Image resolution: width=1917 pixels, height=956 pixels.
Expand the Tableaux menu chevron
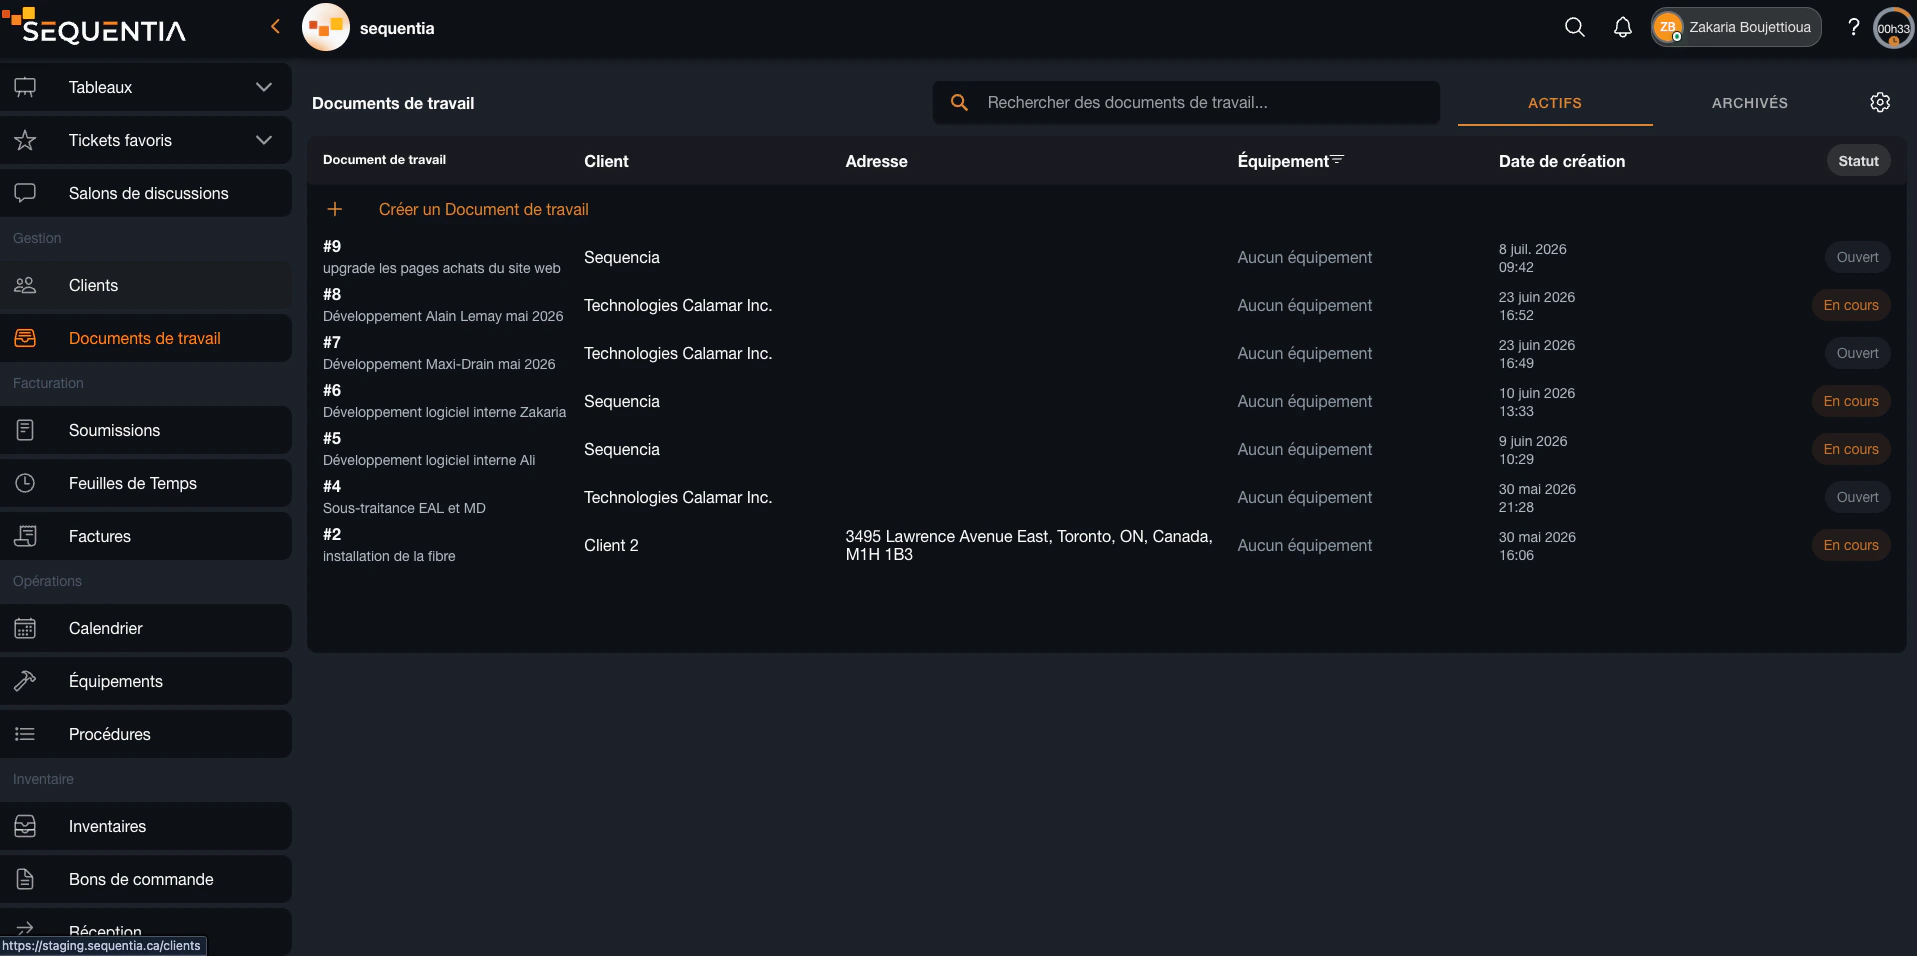pos(264,87)
